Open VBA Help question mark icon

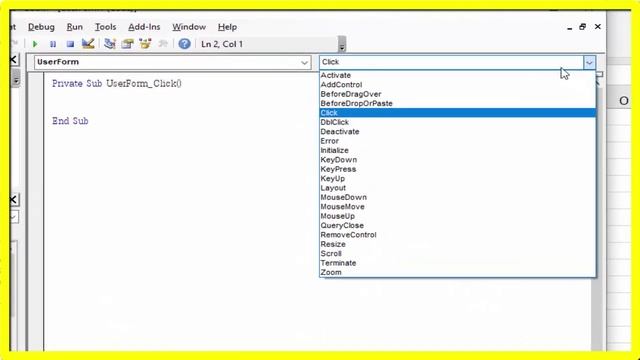(184, 44)
